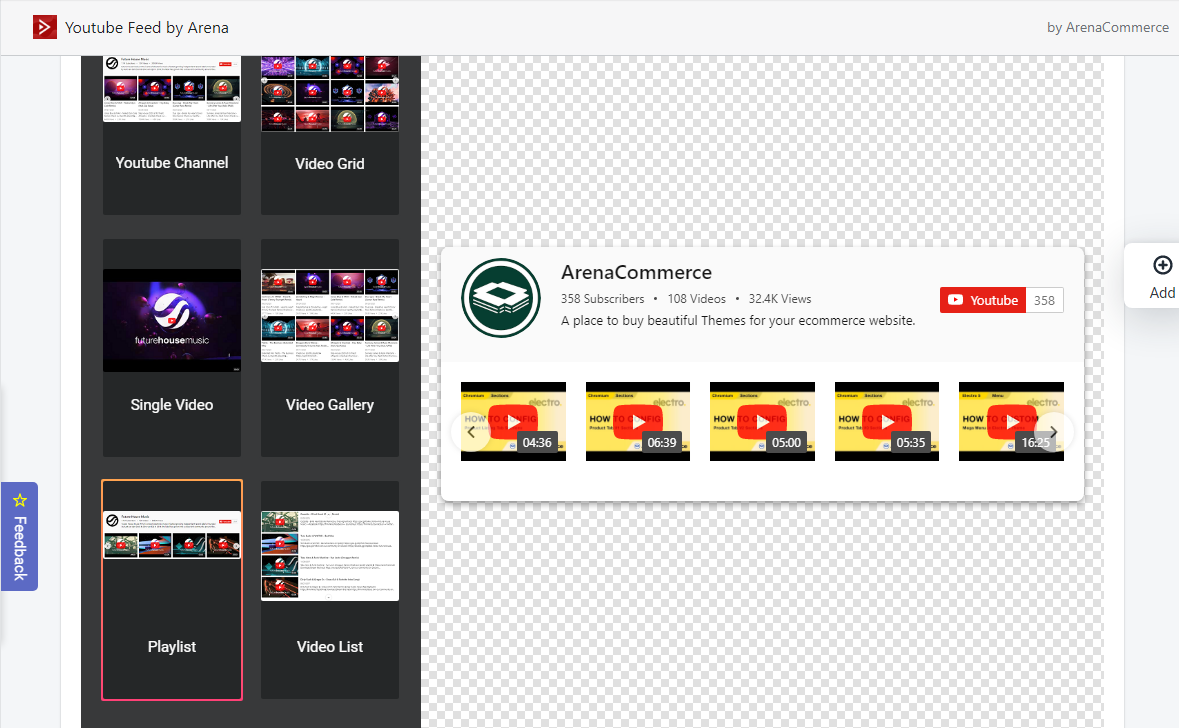The width and height of the screenshot is (1179, 728).
Task: Click the star icon on Feedback tab
Action: coord(20,500)
